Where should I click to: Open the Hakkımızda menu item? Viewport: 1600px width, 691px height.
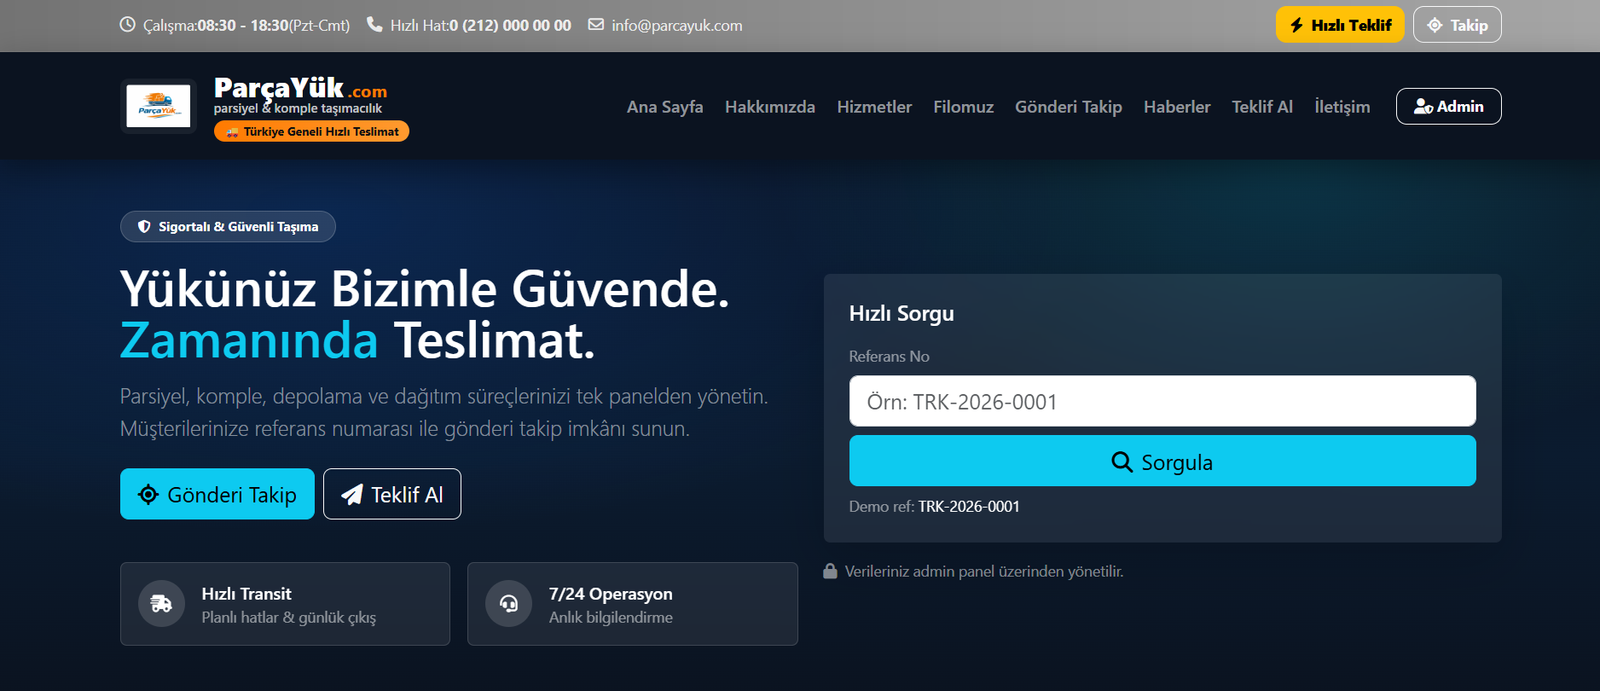pos(769,107)
